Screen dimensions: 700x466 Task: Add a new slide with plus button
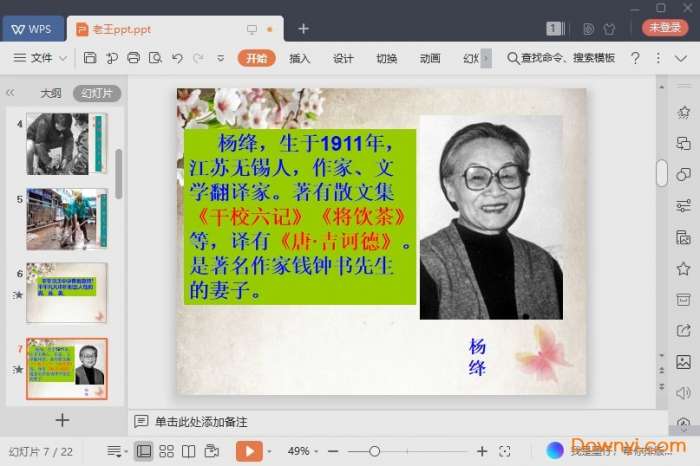click(62, 420)
